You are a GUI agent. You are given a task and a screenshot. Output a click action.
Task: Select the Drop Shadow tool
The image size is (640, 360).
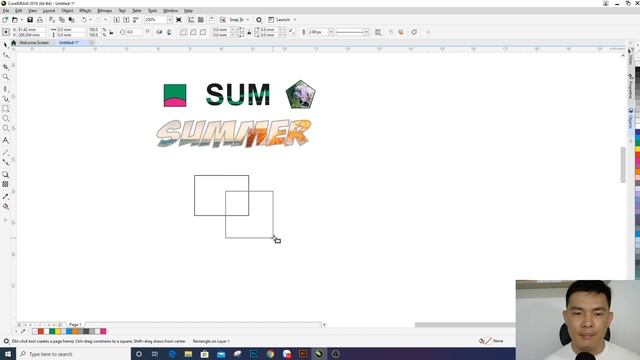point(6,174)
